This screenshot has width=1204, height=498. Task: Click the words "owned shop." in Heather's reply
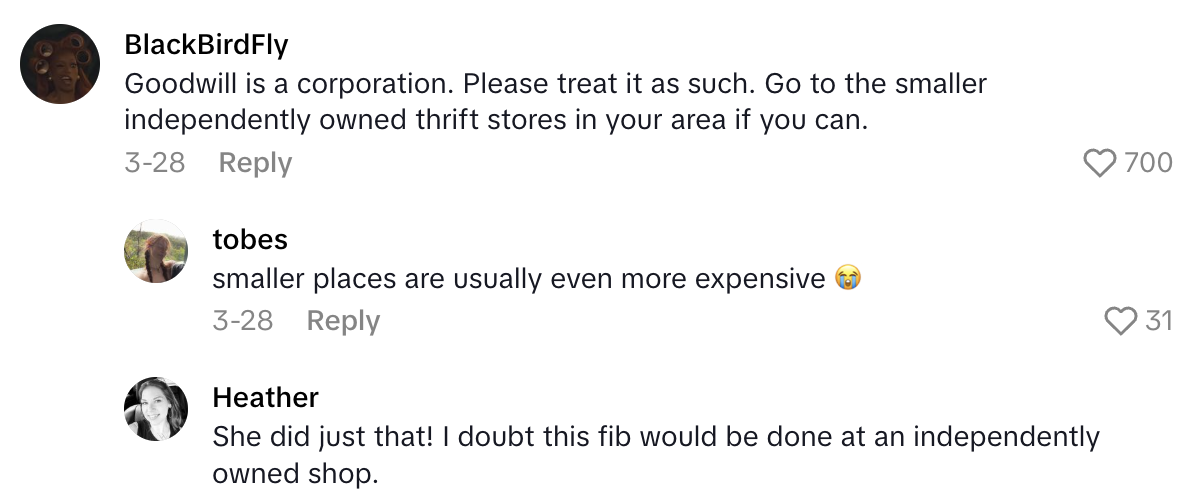click(x=295, y=474)
